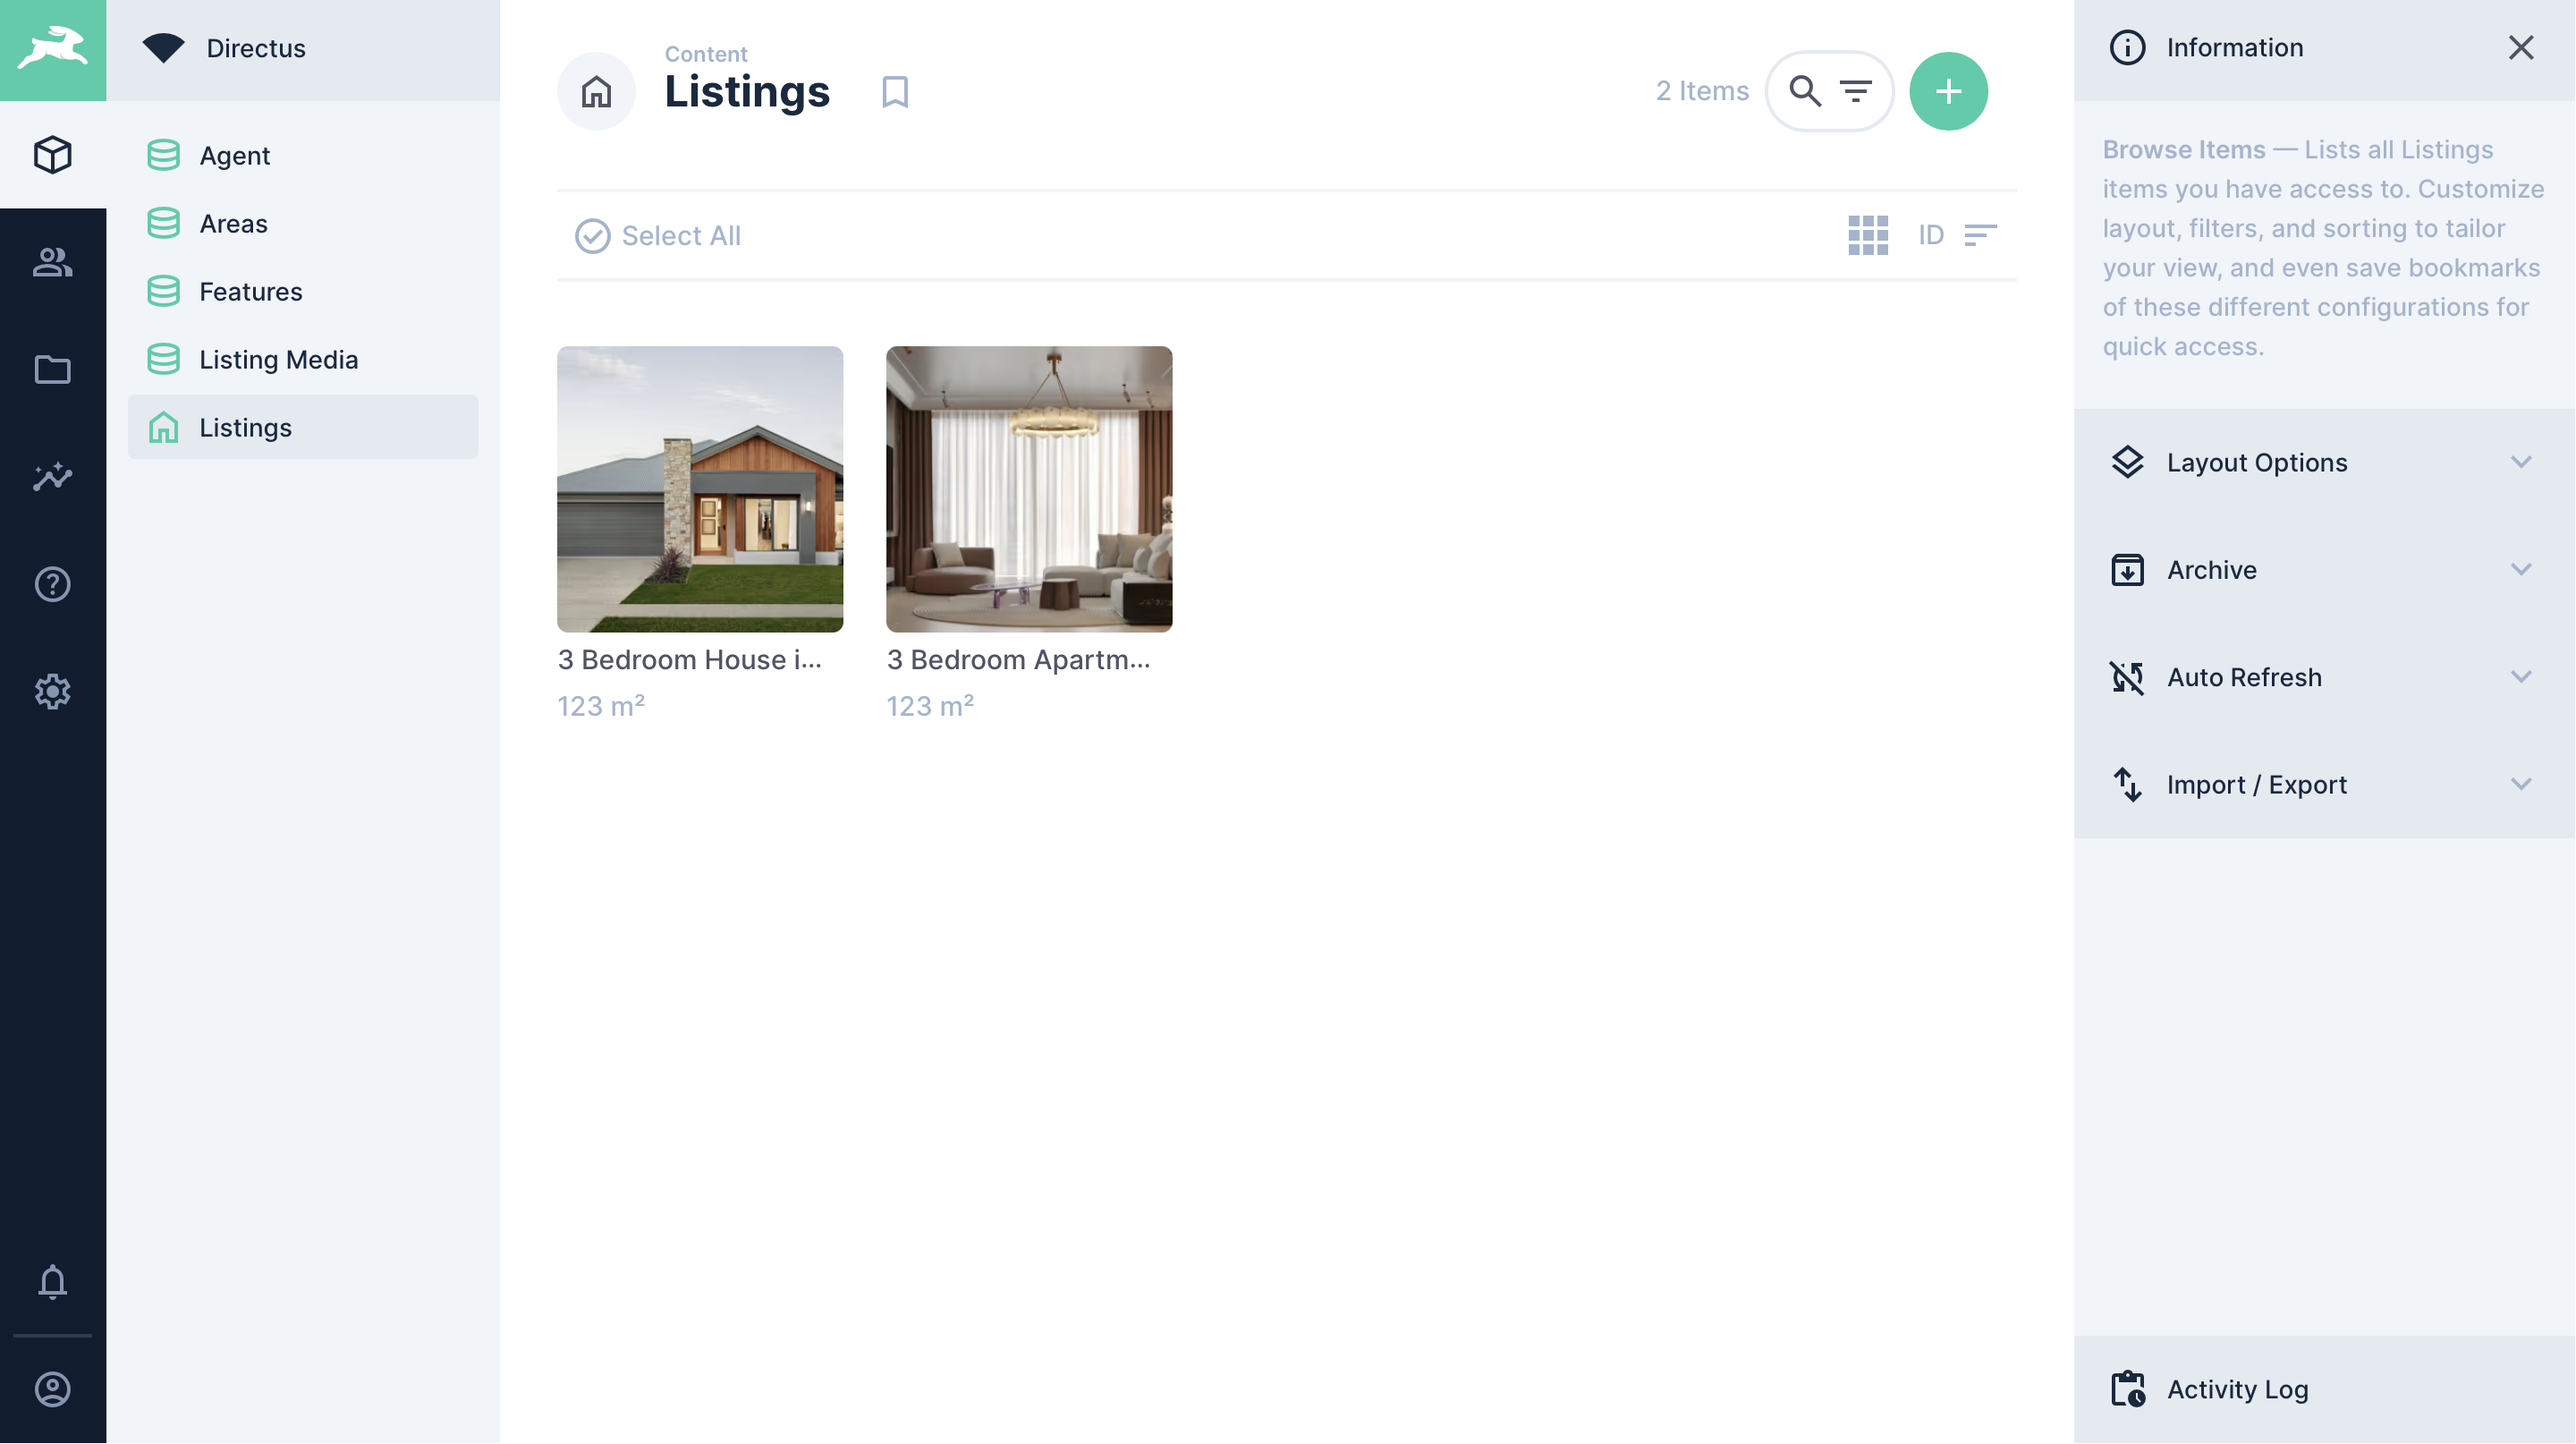Open the filter icon next to search
The image size is (2576, 1444).
point(1856,90)
